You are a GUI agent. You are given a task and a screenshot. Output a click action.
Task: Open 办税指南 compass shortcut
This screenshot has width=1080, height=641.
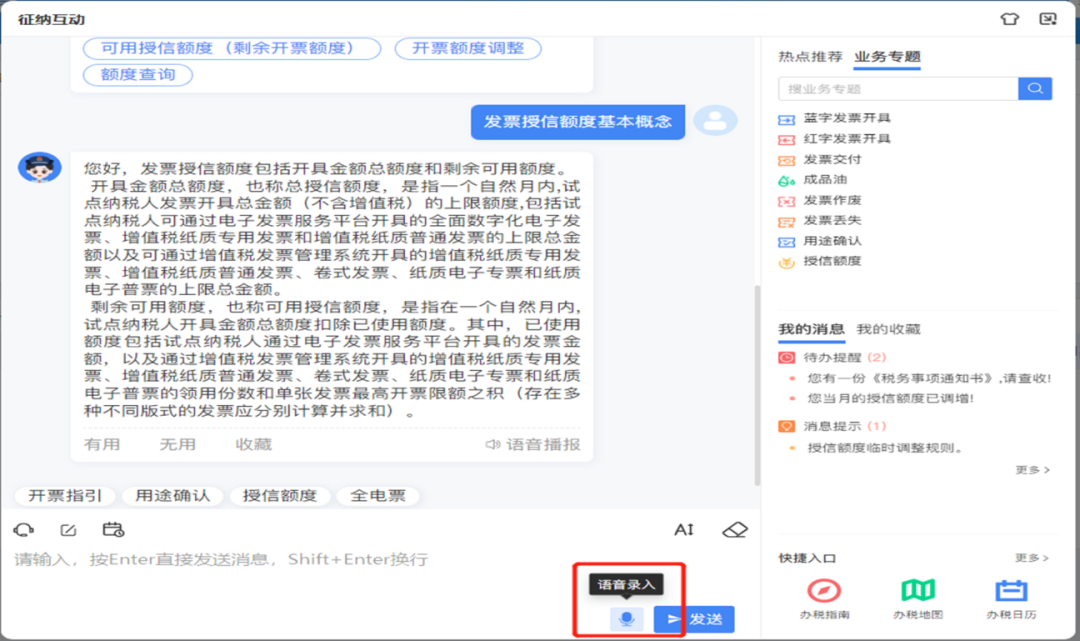pos(824,598)
